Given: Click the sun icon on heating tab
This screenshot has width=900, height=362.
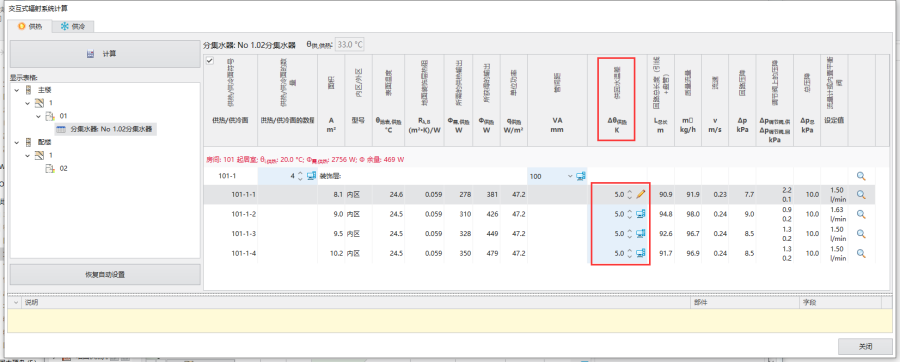Looking at the screenshot, I should click(22, 26).
